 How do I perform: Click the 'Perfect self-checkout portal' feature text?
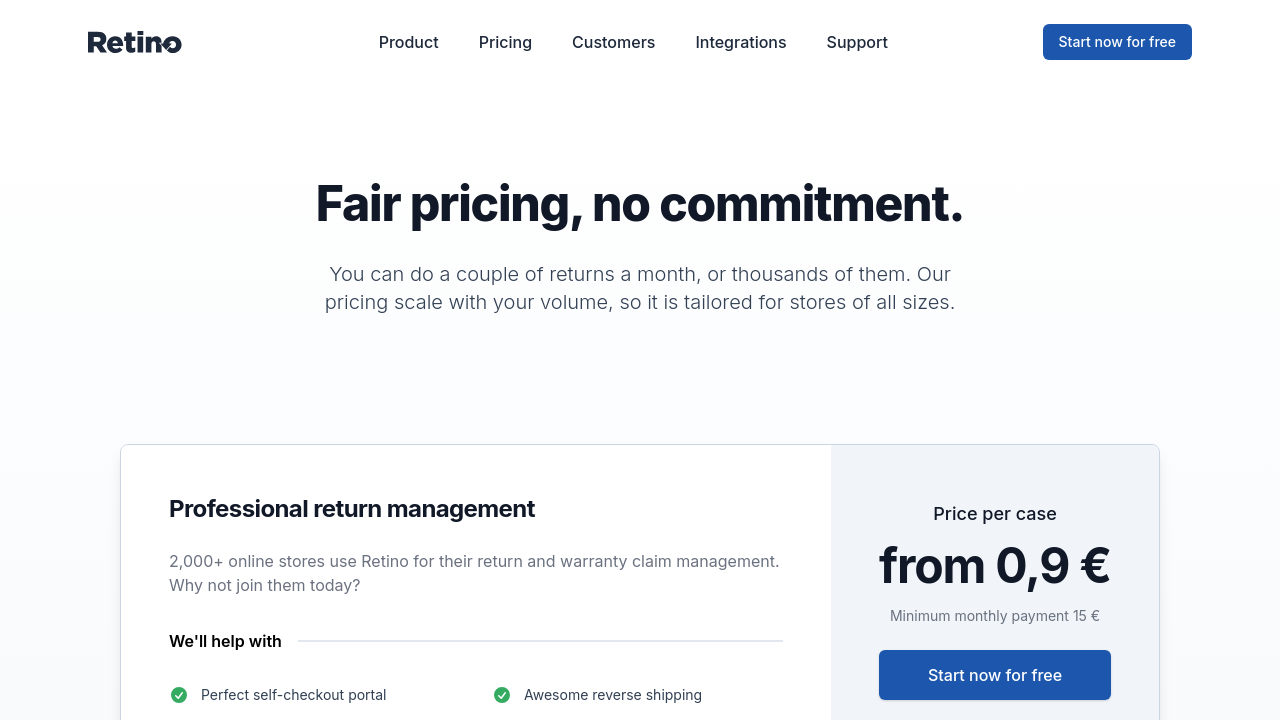(x=293, y=695)
